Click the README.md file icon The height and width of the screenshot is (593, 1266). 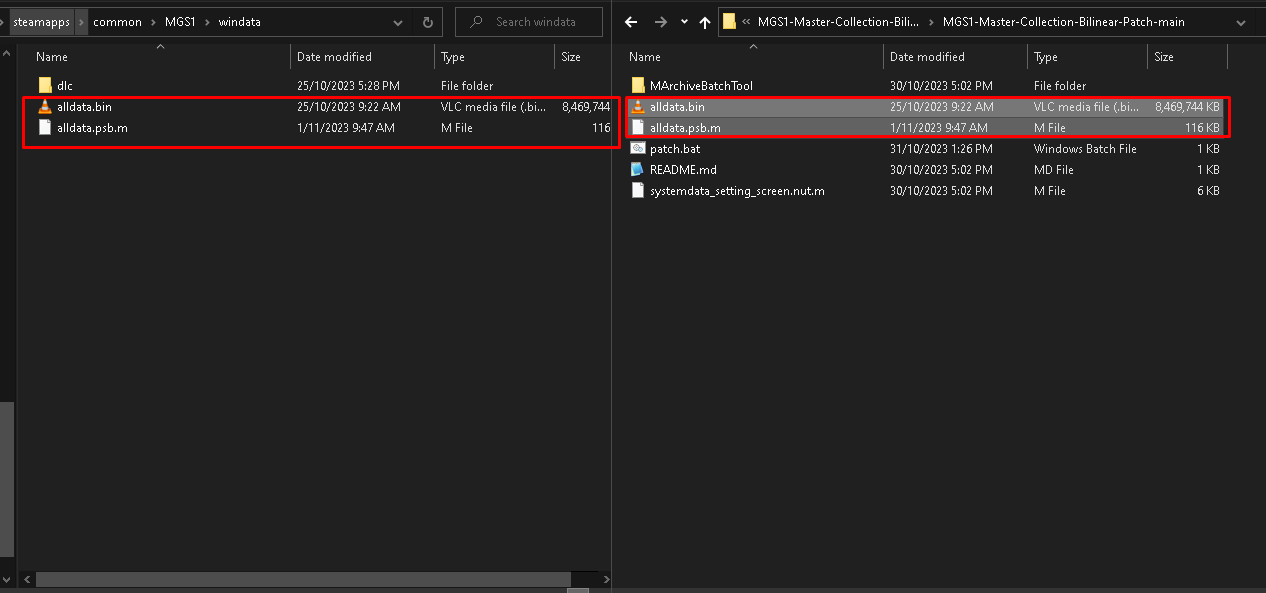coord(638,170)
